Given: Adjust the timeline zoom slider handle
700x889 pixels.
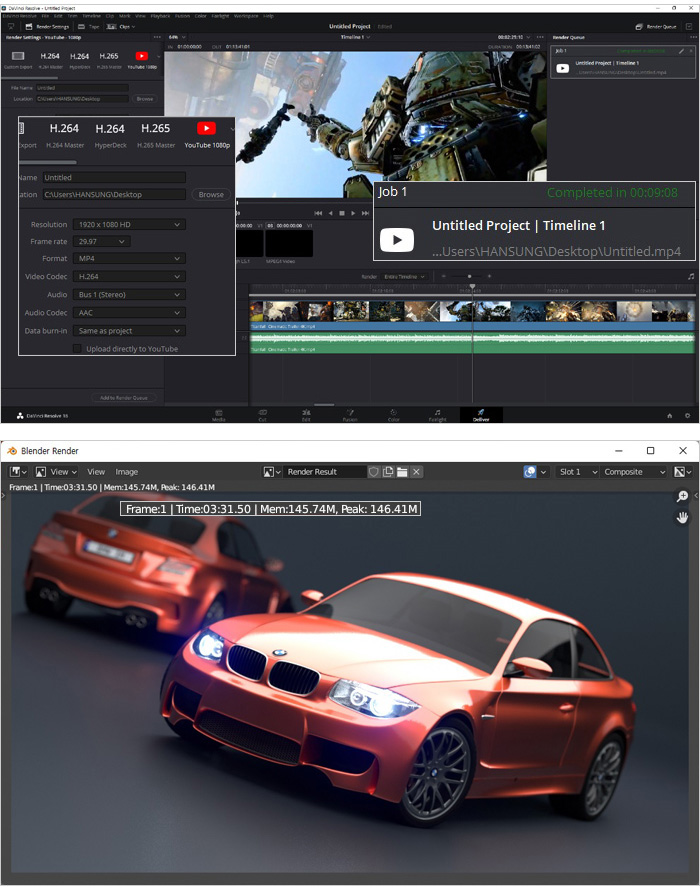Looking at the screenshot, I should pos(469,276).
